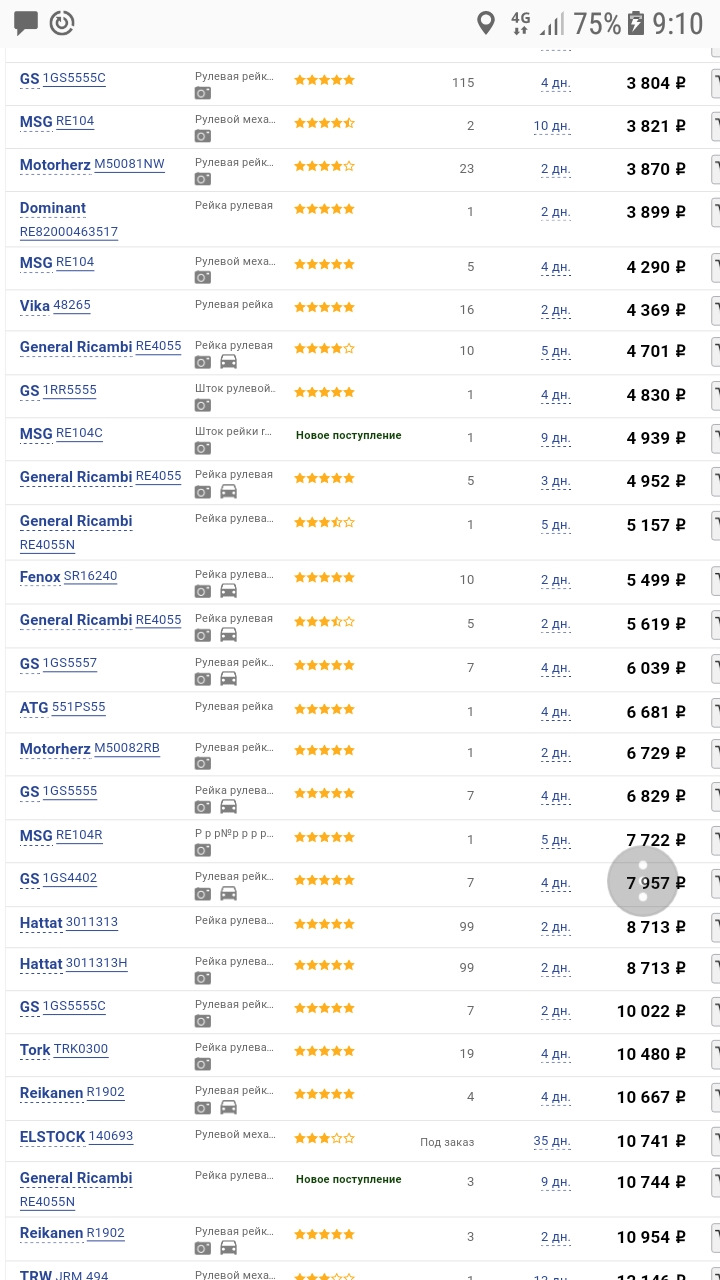
Task: Open photo icon for MSG RE104 at 3 821 ₽
Action: [x=202, y=136]
